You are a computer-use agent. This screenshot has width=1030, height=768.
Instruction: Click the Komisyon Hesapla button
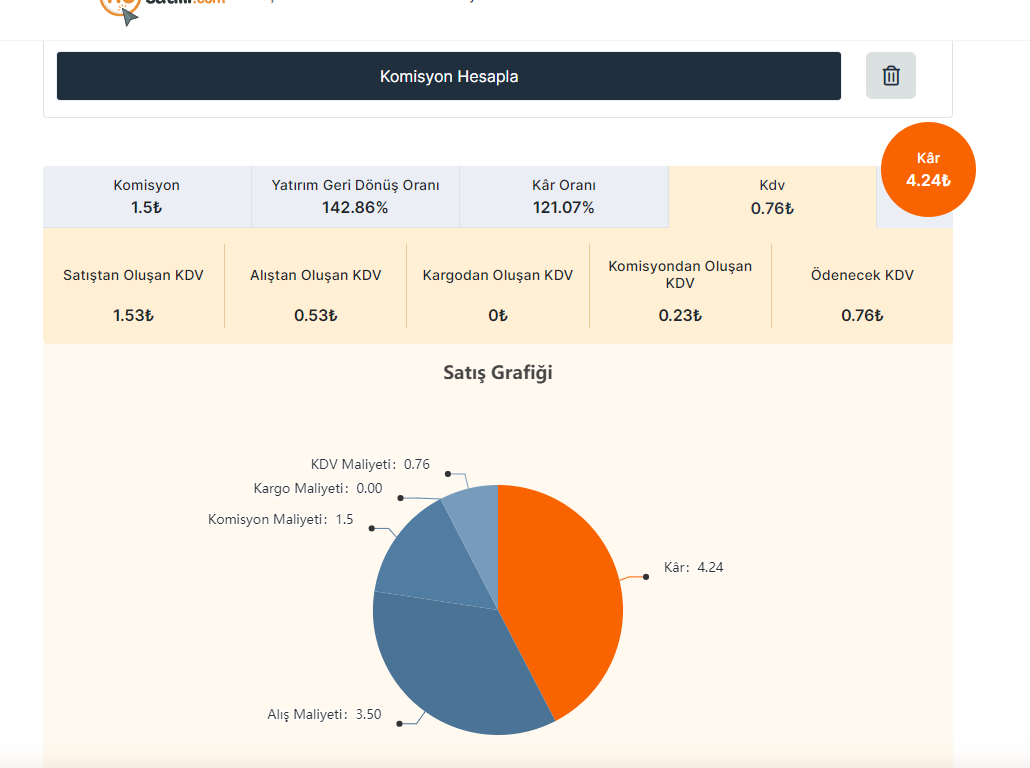pyautogui.click(x=449, y=76)
